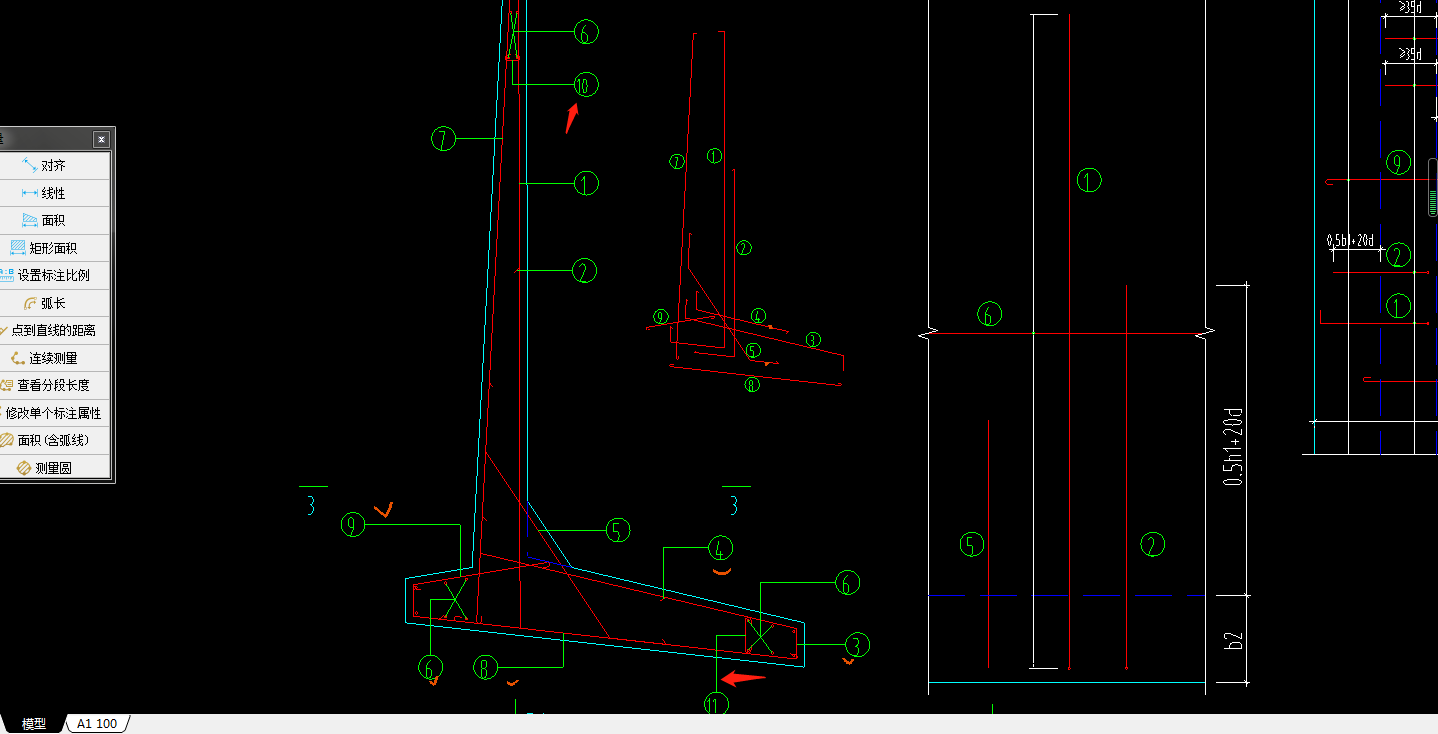Choose the 面积 area measuring tool
The height and width of the screenshot is (734, 1438).
pyautogui.click(x=56, y=220)
